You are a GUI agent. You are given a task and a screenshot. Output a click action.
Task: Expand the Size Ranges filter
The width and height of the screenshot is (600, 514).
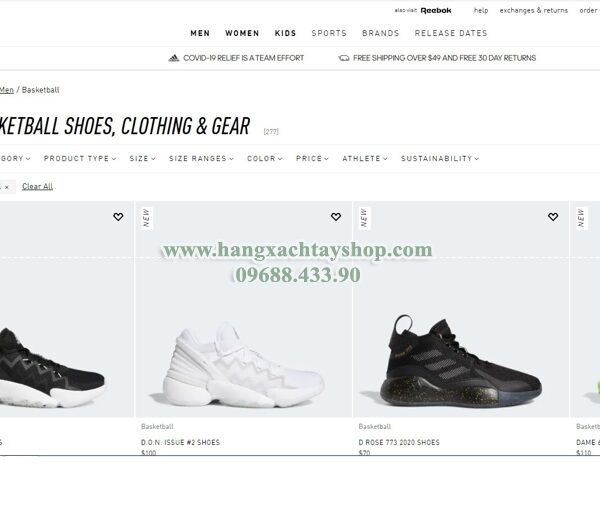click(201, 158)
